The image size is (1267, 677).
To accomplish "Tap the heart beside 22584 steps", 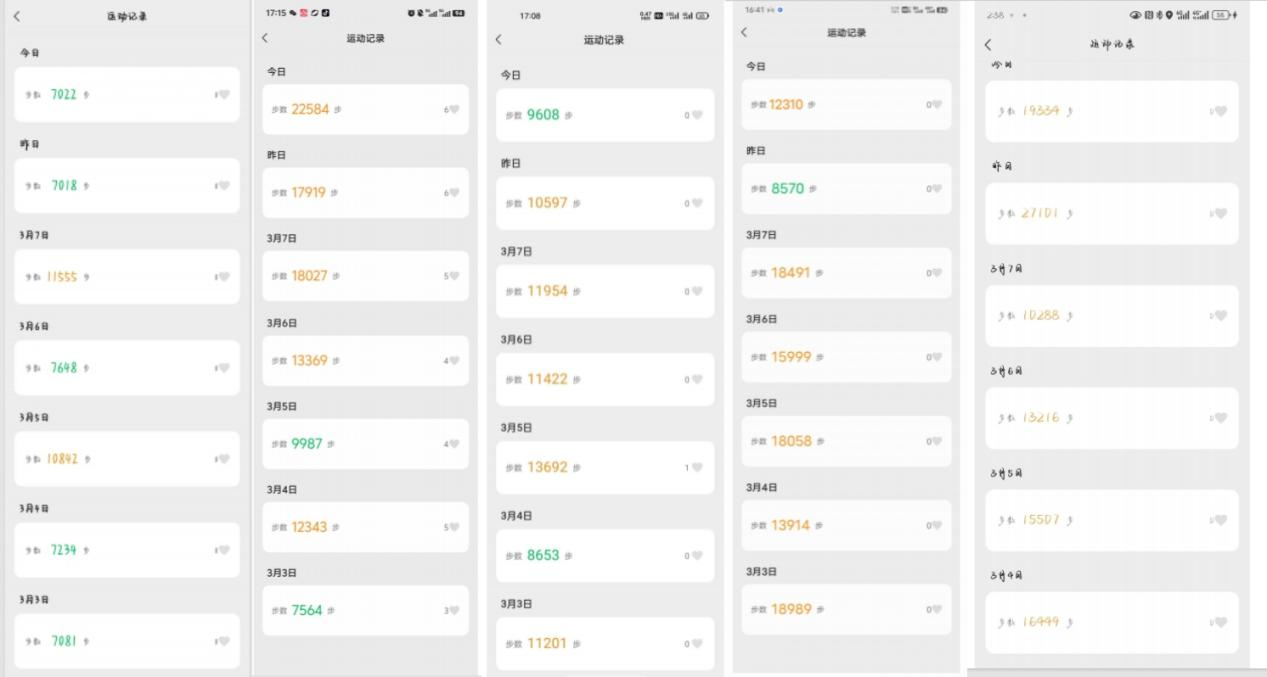I will [x=454, y=110].
